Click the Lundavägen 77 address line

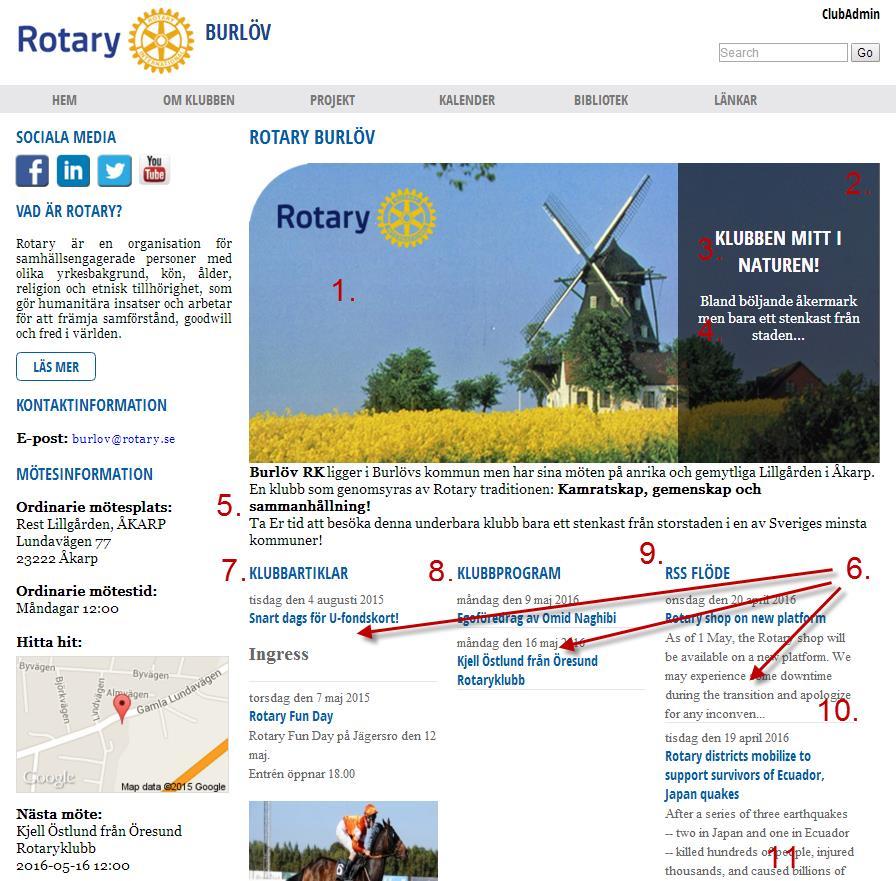[63, 541]
